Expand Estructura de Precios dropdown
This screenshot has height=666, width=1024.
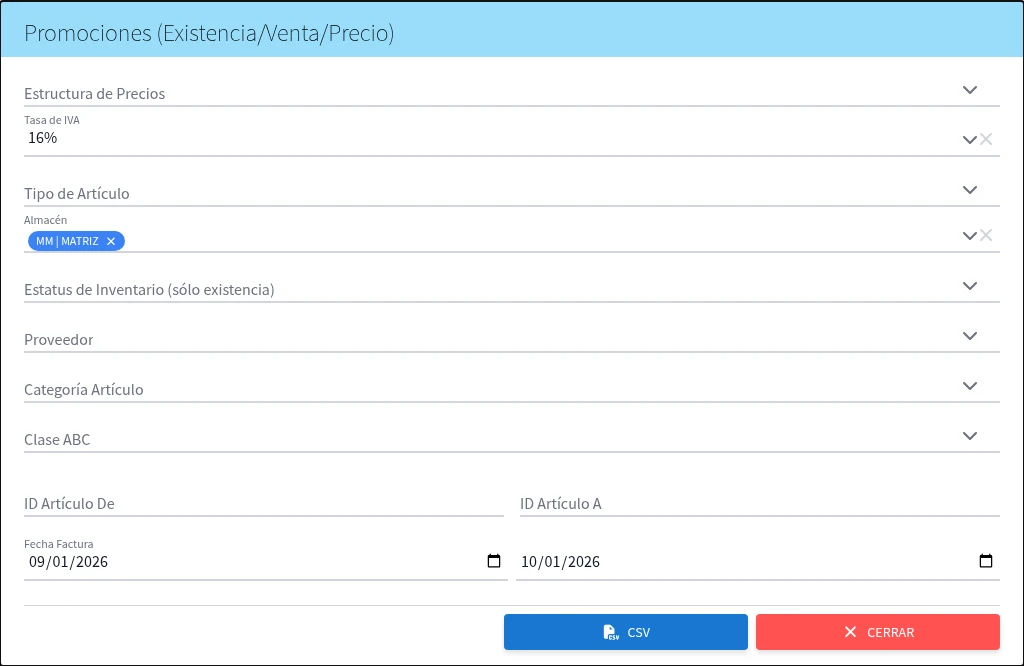click(970, 90)
